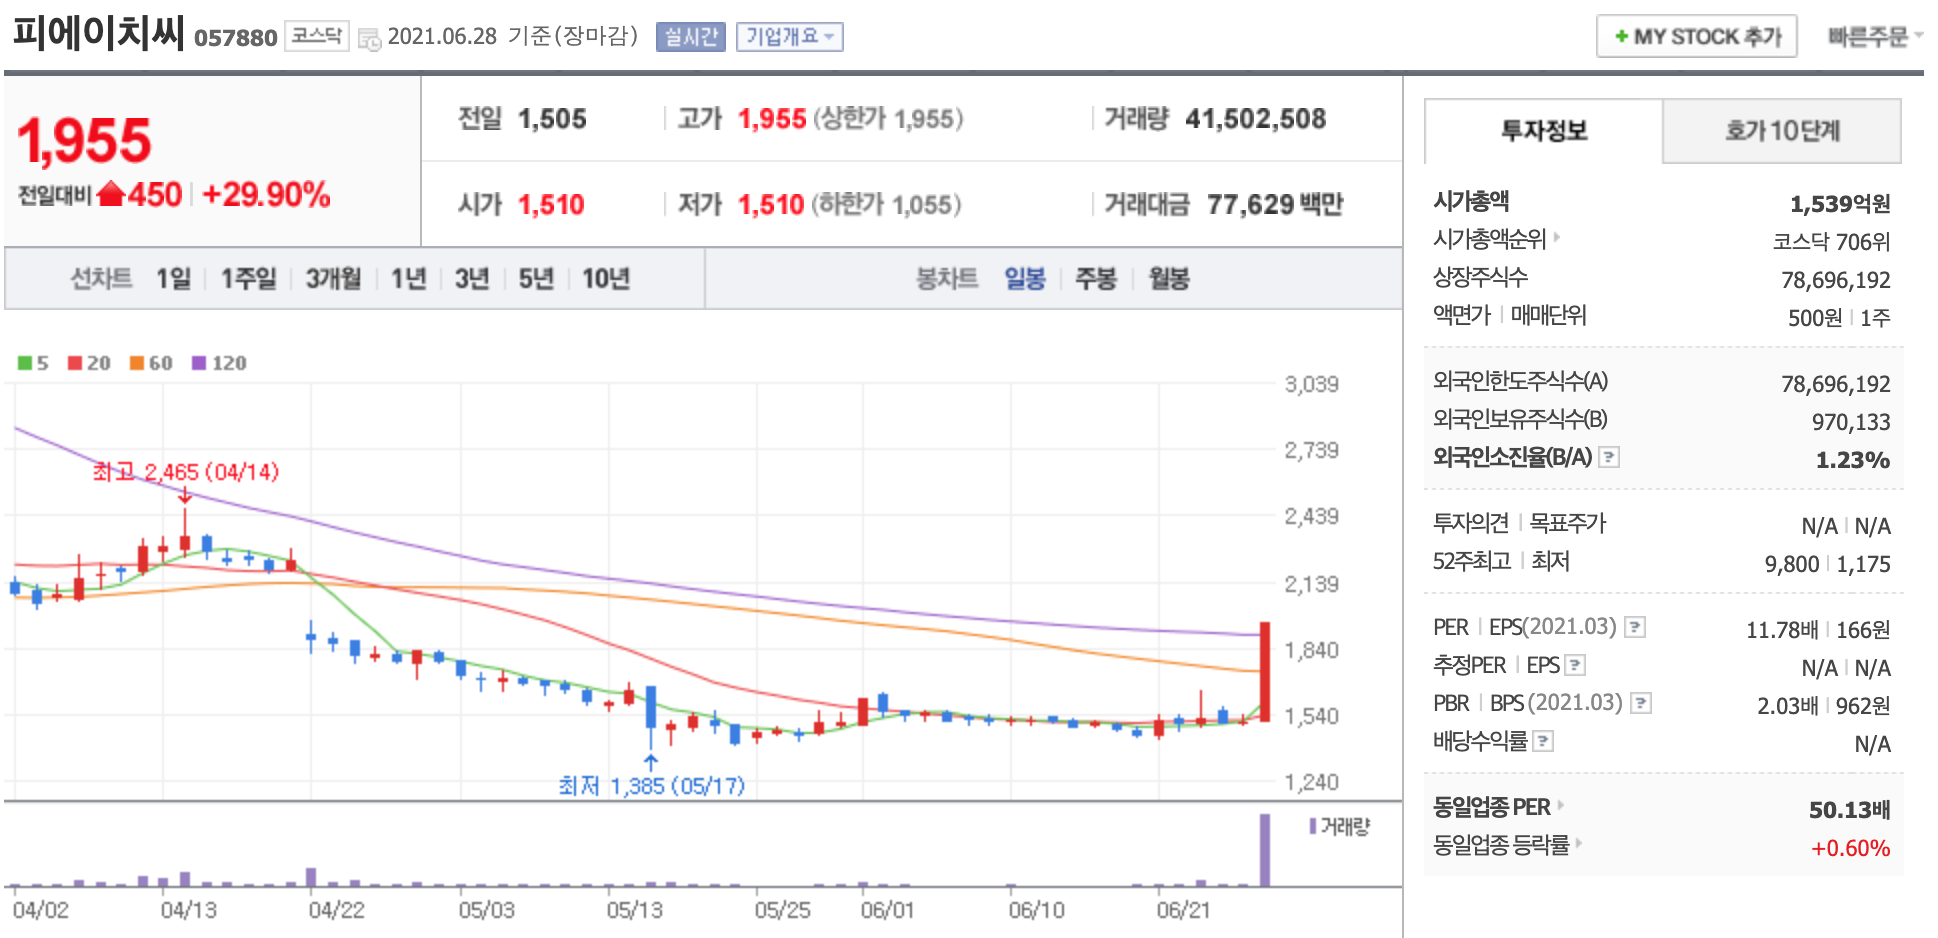Click the 외국인소진율 value 1.23%

[1853, 460]
